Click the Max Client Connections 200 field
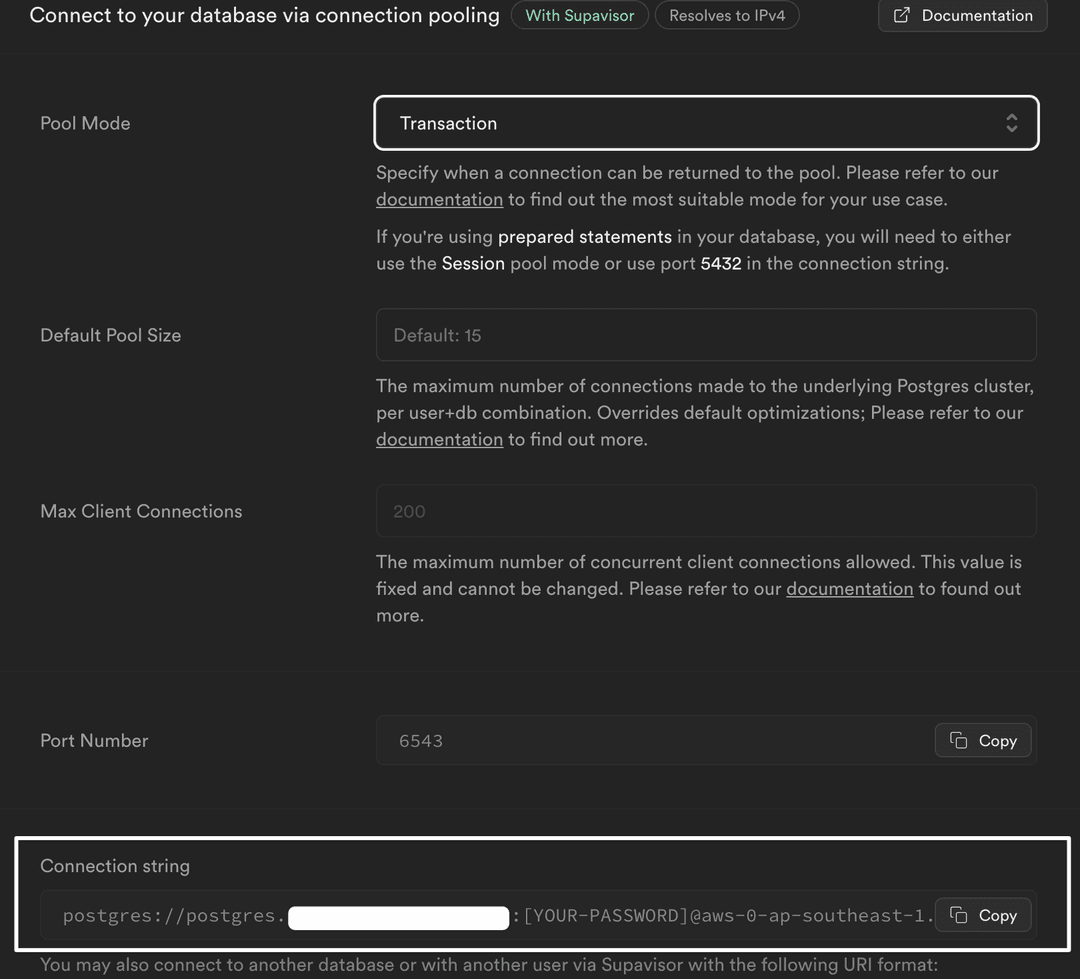Image resolution: width=1080 pixels, height=979 pixels. tap(705, 511)
